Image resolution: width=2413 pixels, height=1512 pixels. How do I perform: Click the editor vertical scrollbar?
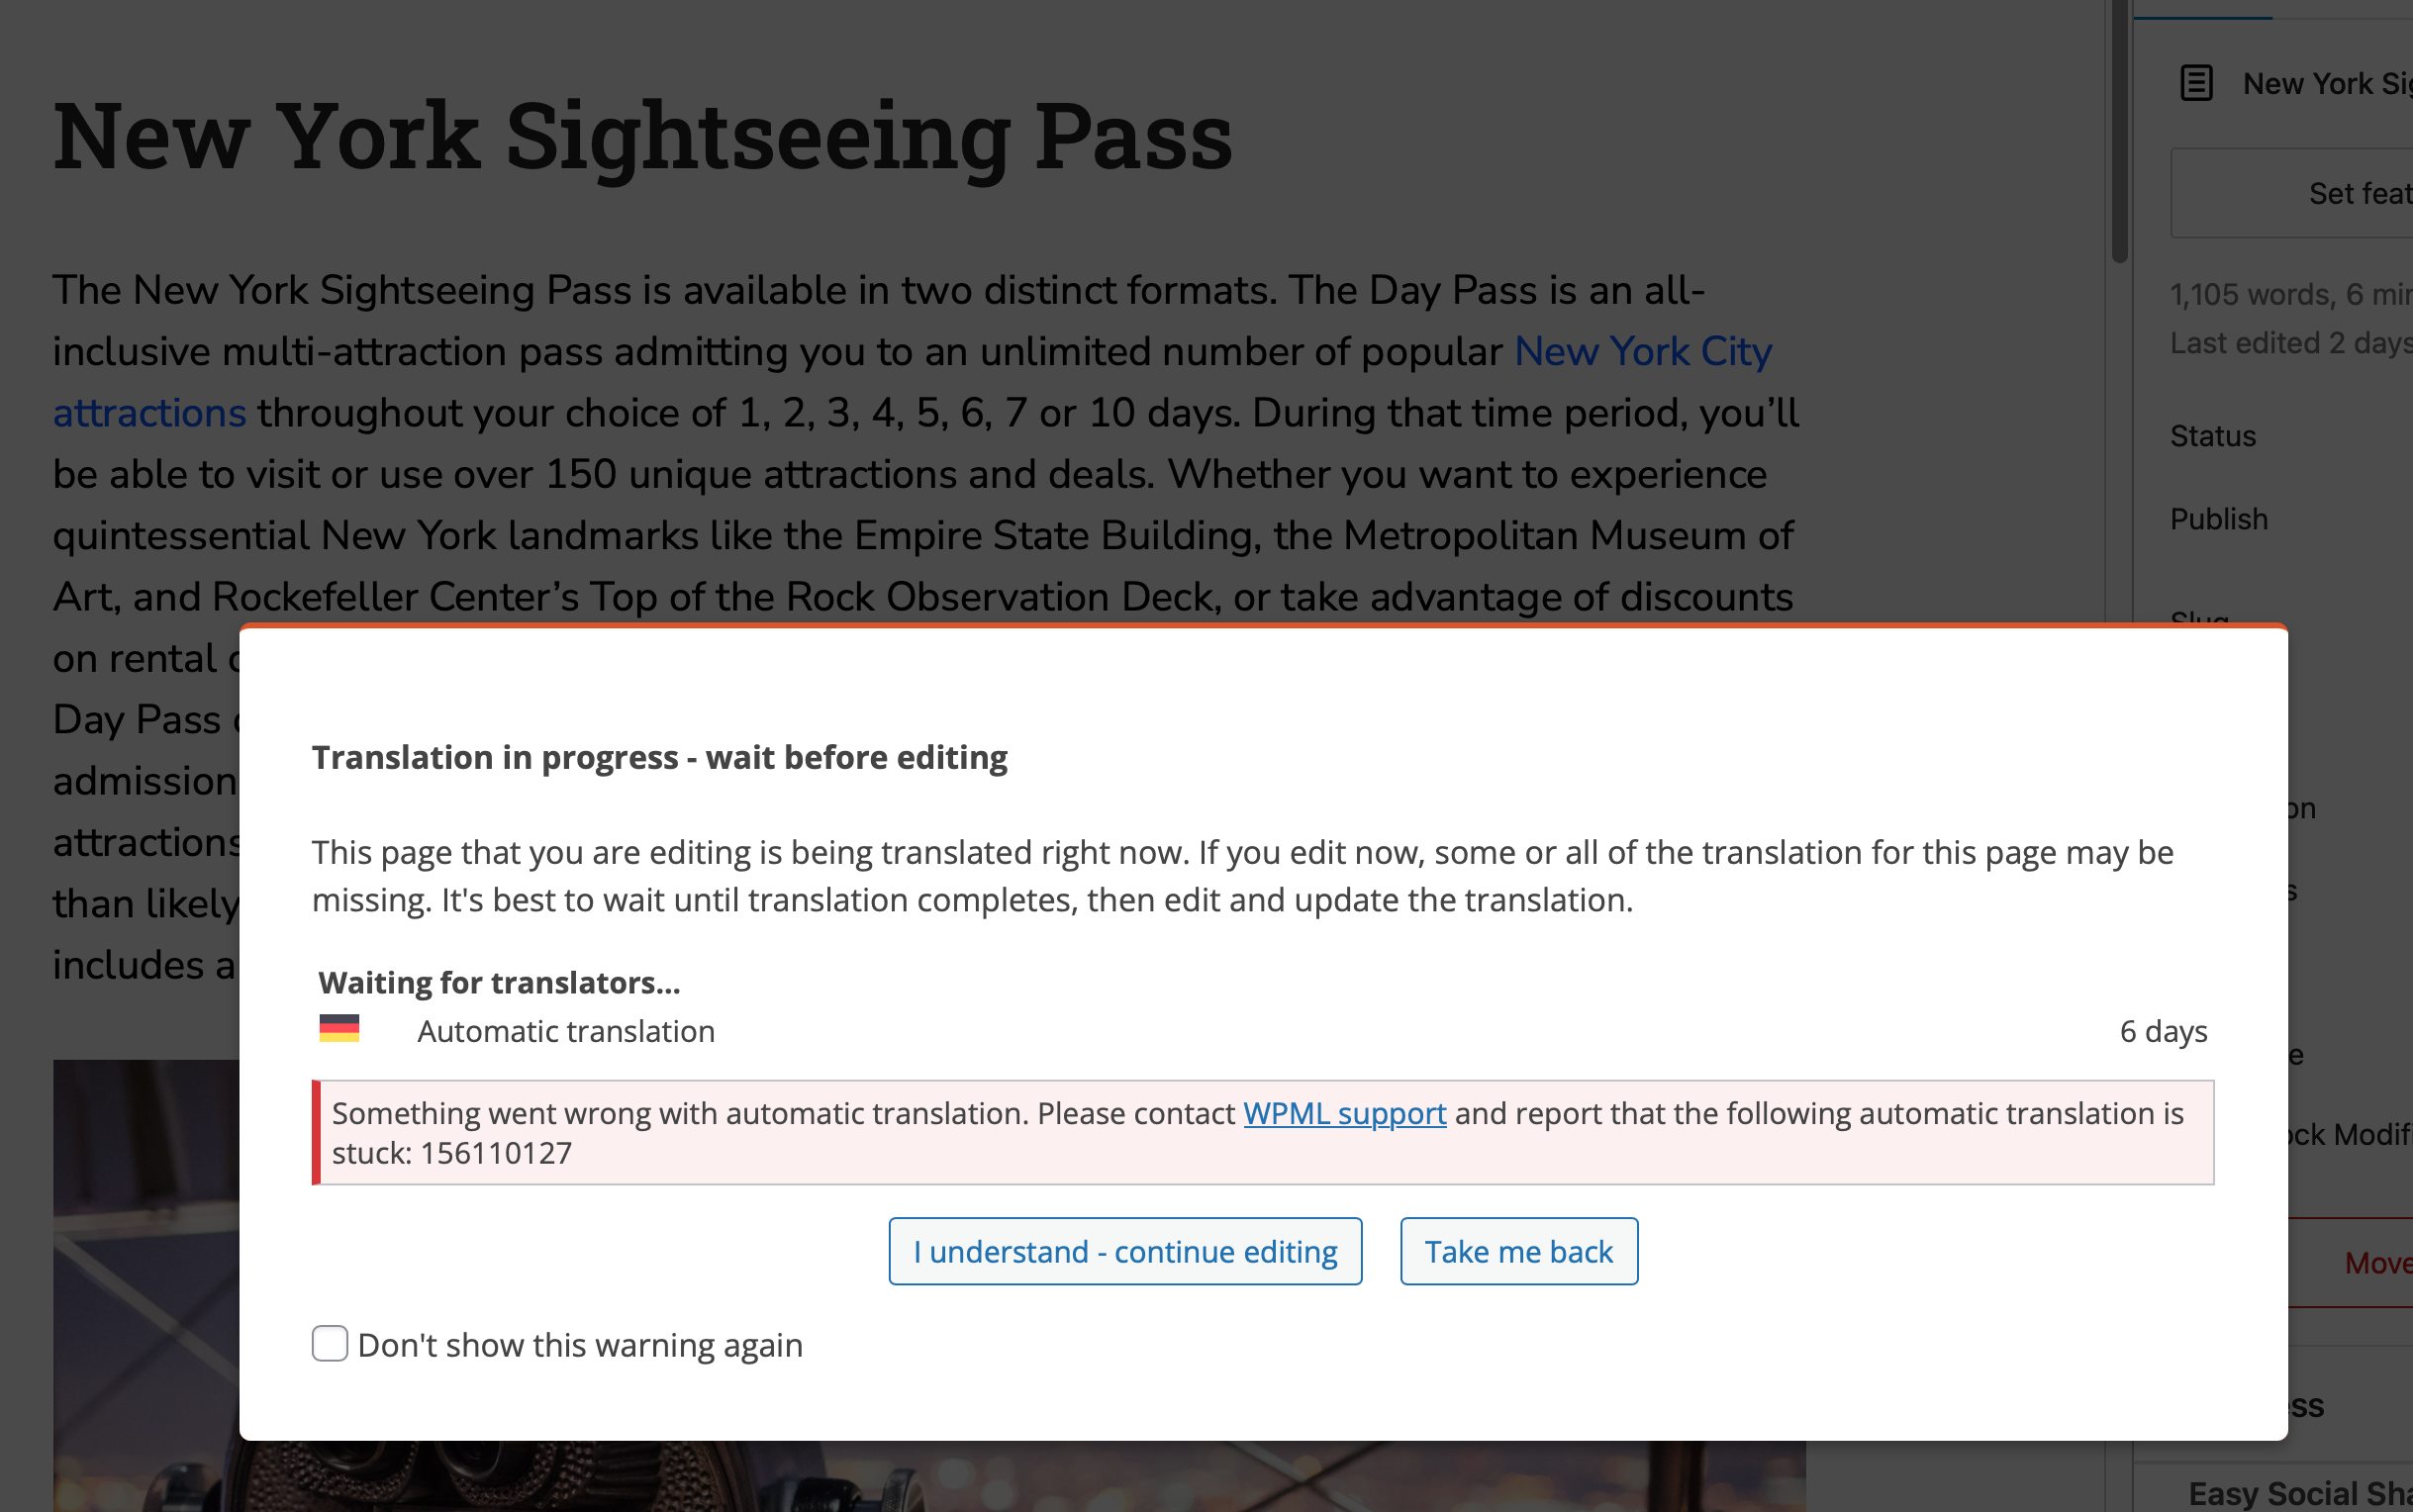click(2119, 130)
